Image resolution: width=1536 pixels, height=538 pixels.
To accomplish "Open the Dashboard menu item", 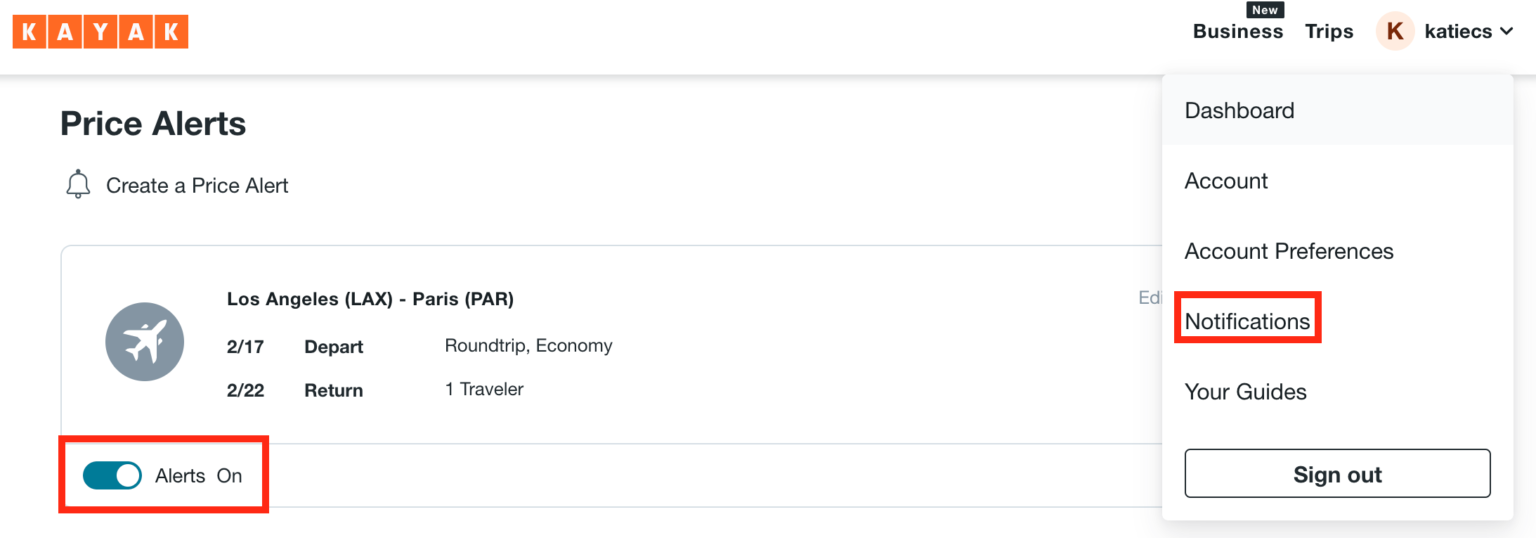I will click(x=1239, y=111).
